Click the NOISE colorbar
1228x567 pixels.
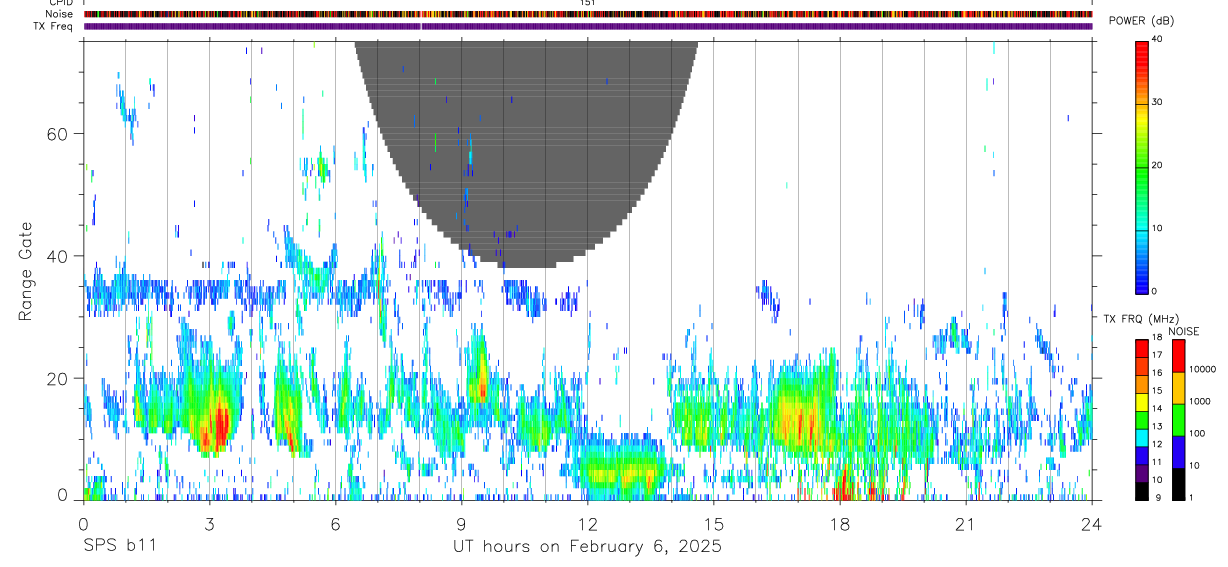click(x=1178, y=419)
